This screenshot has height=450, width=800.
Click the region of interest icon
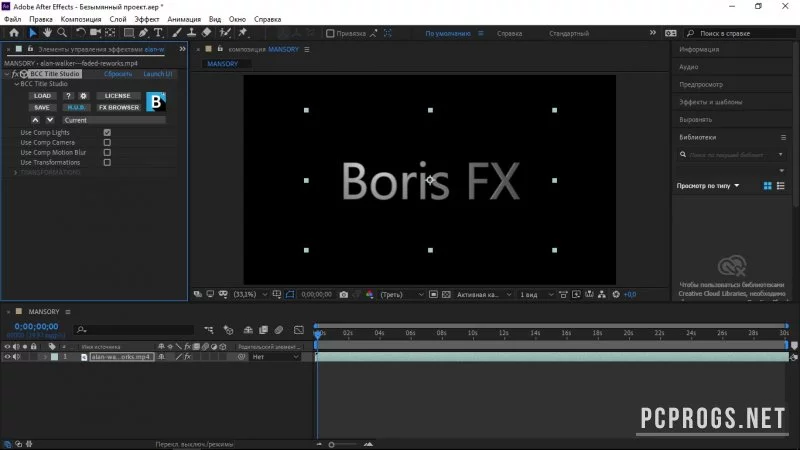[x=433, y=294]
